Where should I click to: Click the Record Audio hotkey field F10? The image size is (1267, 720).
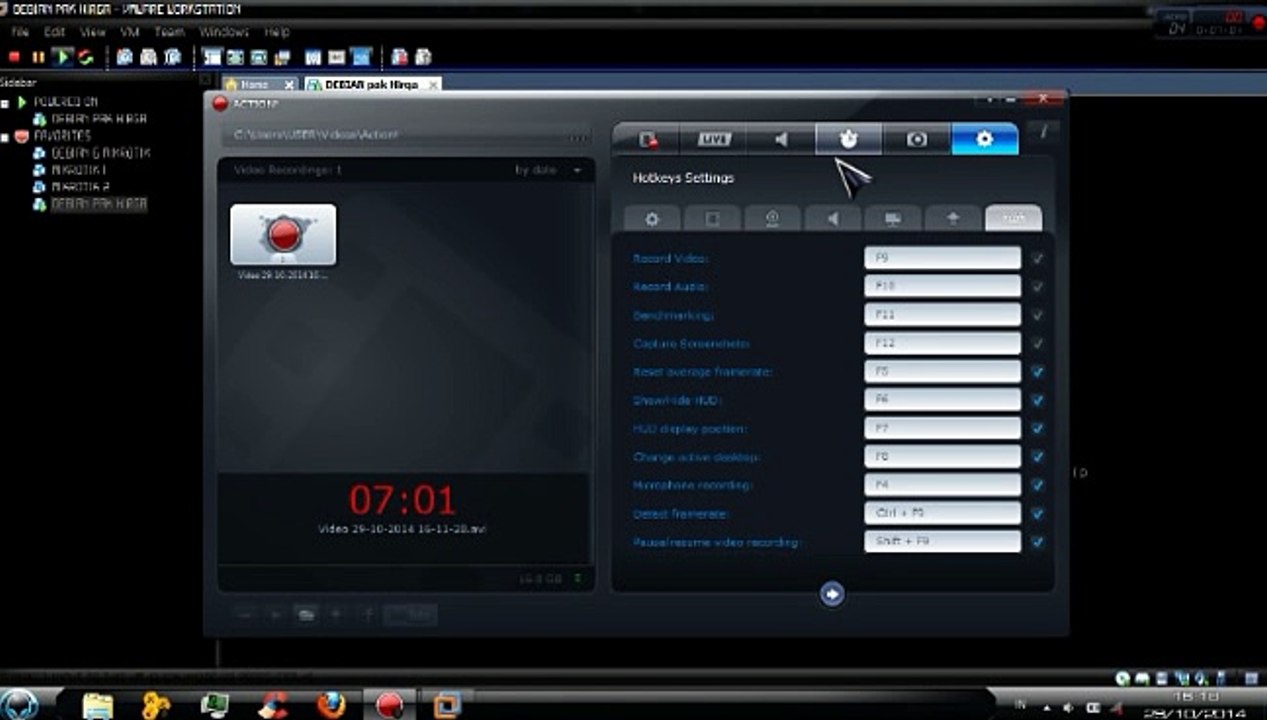point(942,286)
